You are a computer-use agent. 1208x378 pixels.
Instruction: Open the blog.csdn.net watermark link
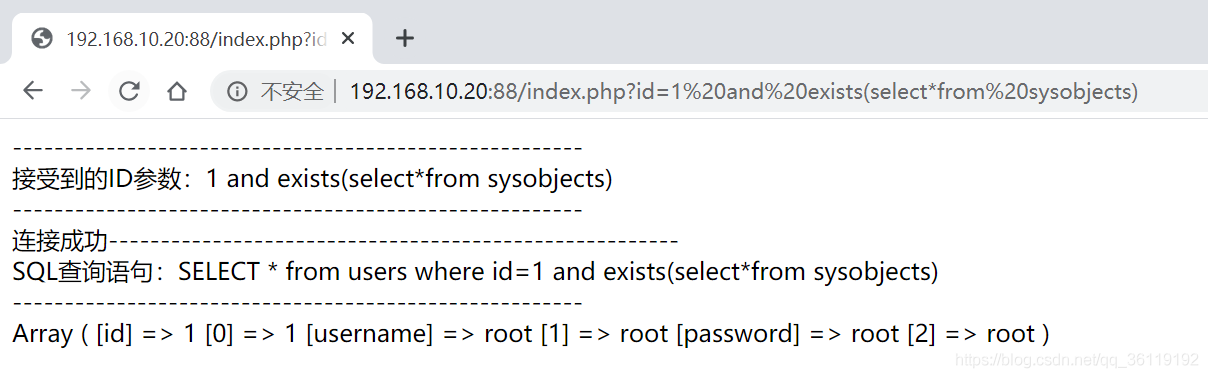1077,360
